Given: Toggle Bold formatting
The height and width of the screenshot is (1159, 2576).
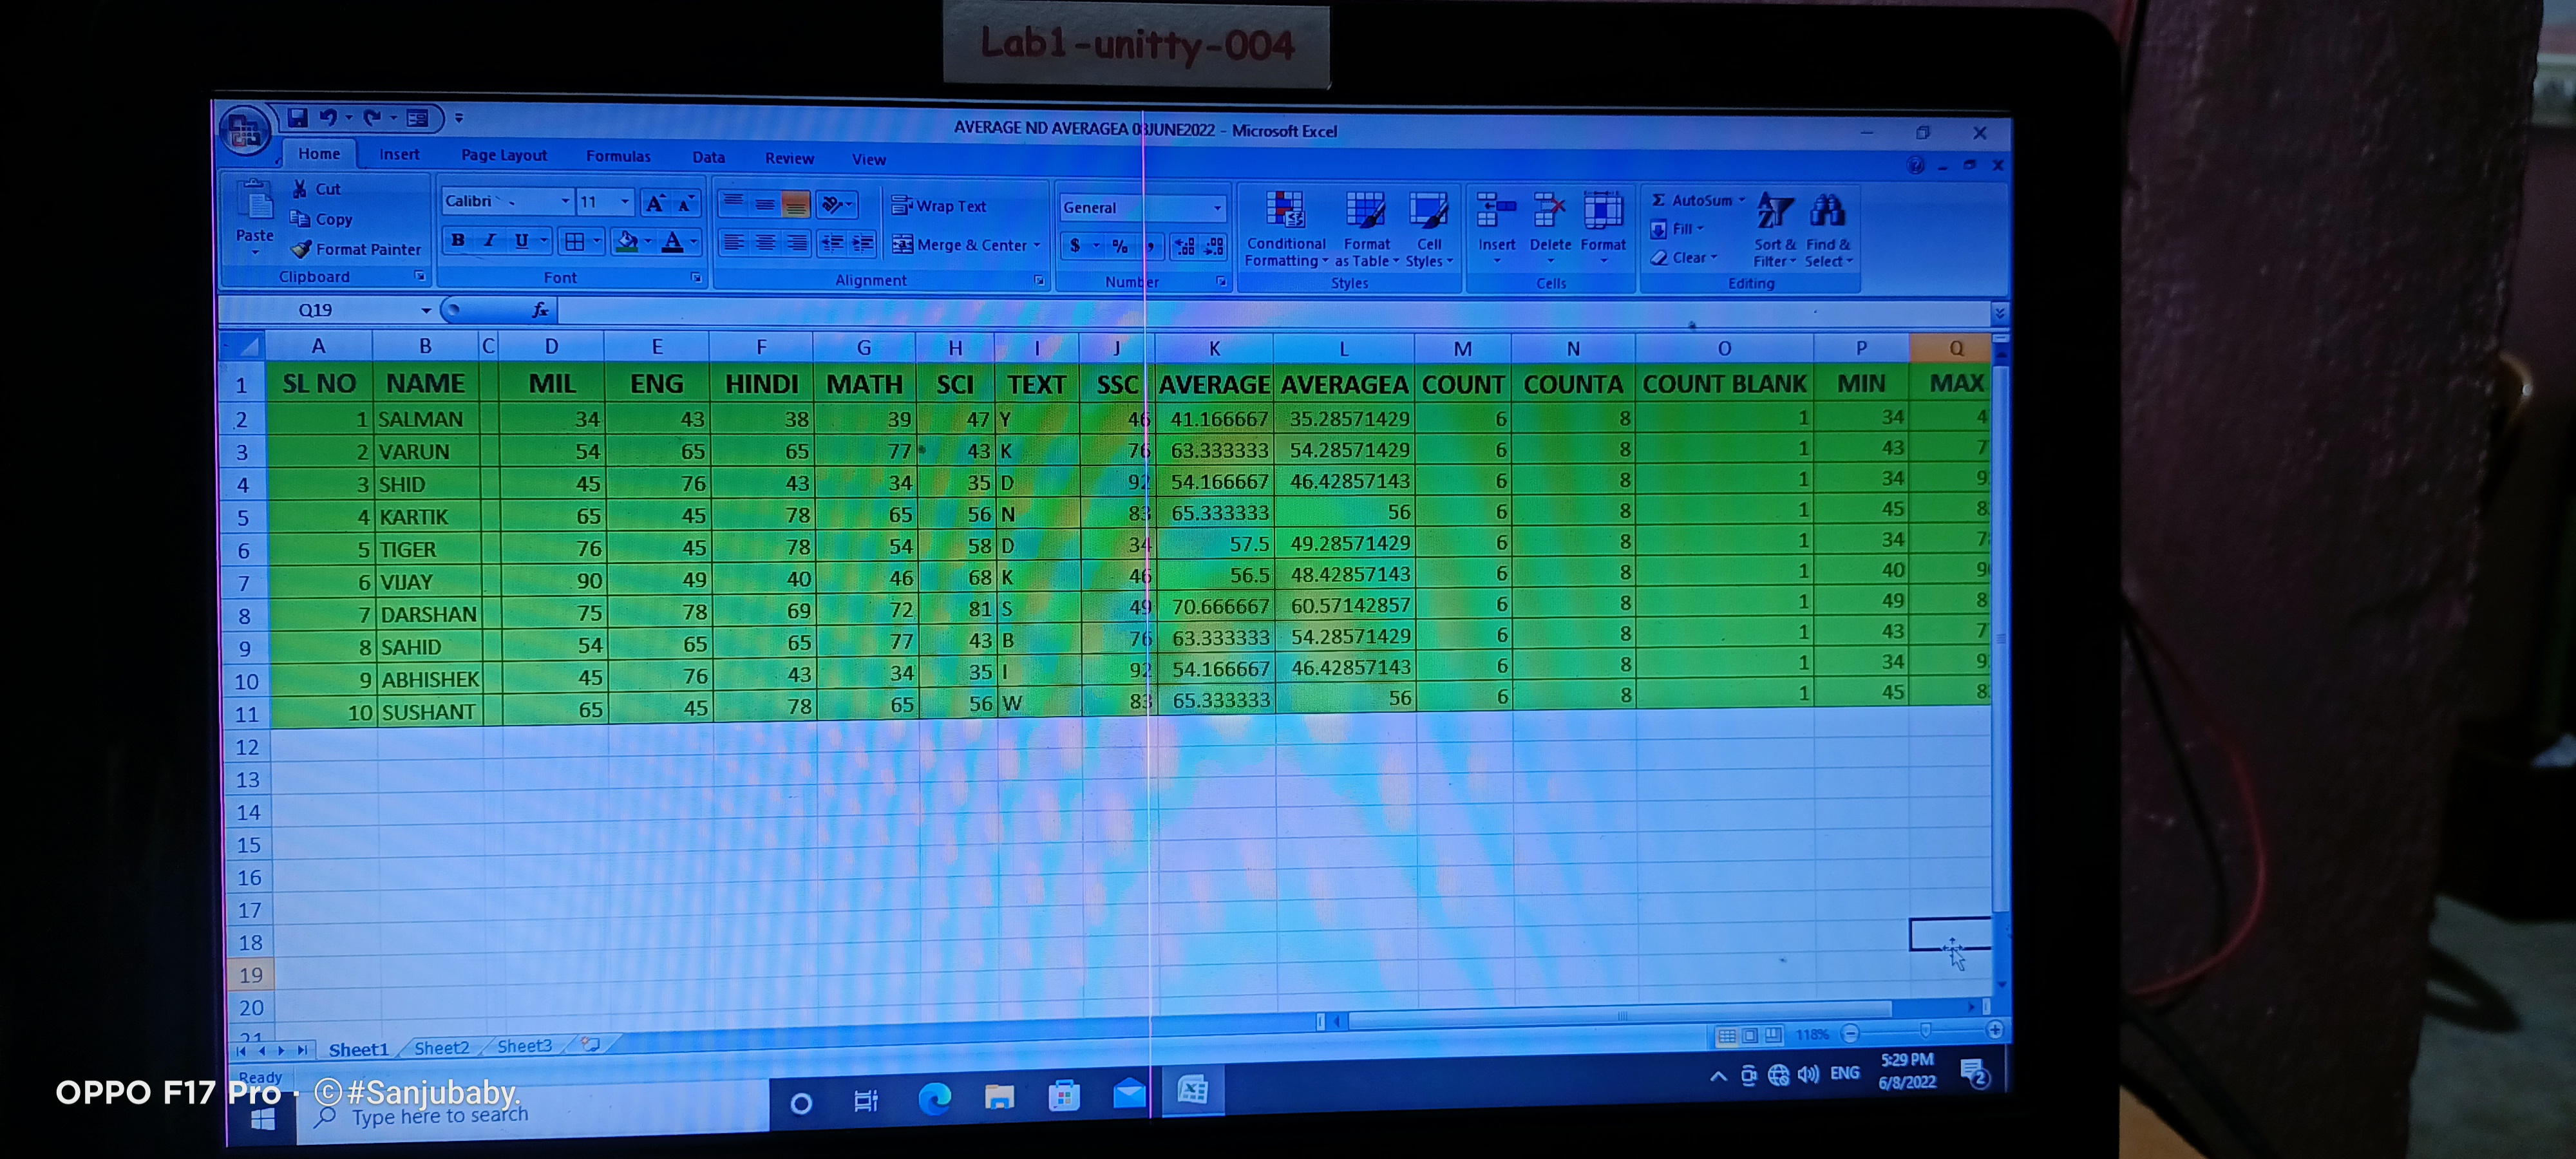Looking at the screenshot, I should (x=458, y=240).
